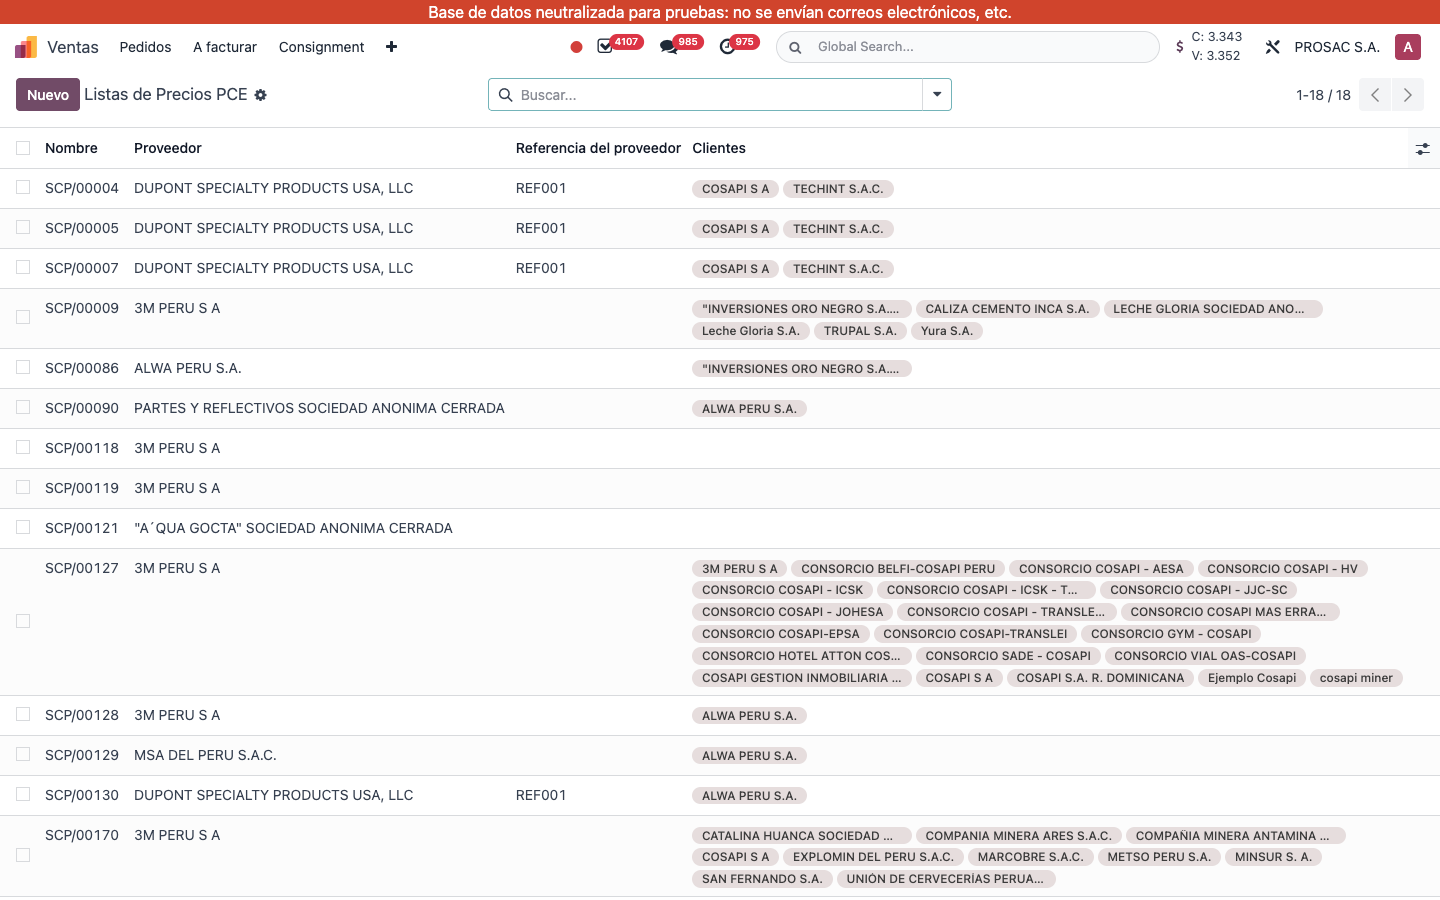Click PARTES Y REFLECTIVOS SOCIEDAD ANONIMA CERRADA
This screenshot has width=1440, height=900.
click(319, 408)
